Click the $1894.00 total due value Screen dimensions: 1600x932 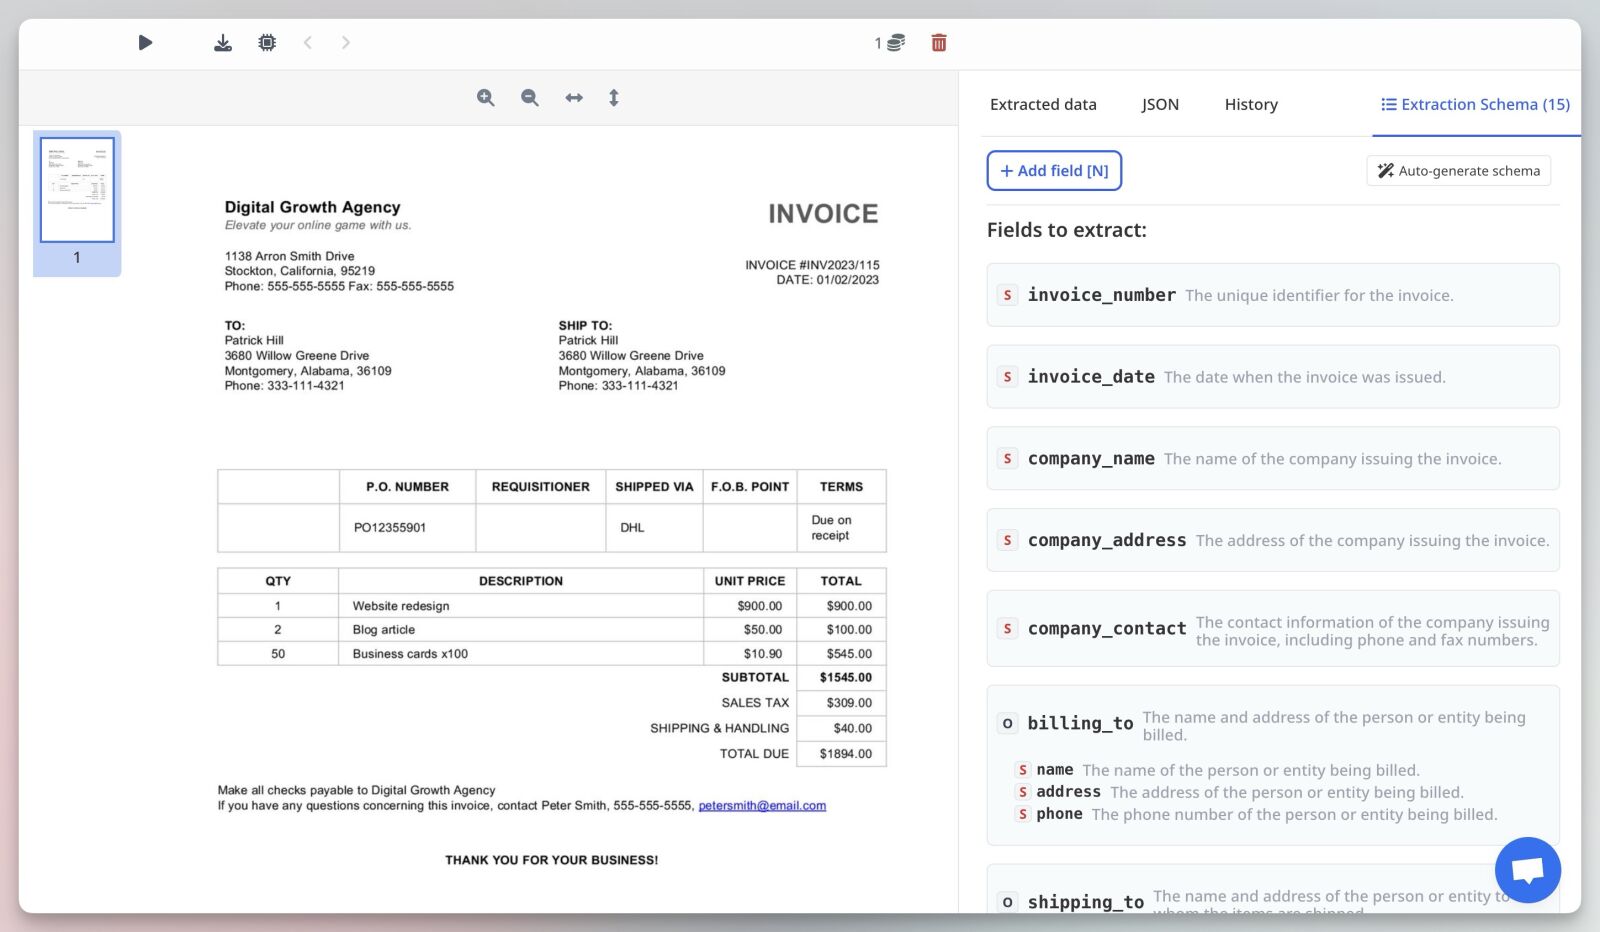(x=845, y=754)
